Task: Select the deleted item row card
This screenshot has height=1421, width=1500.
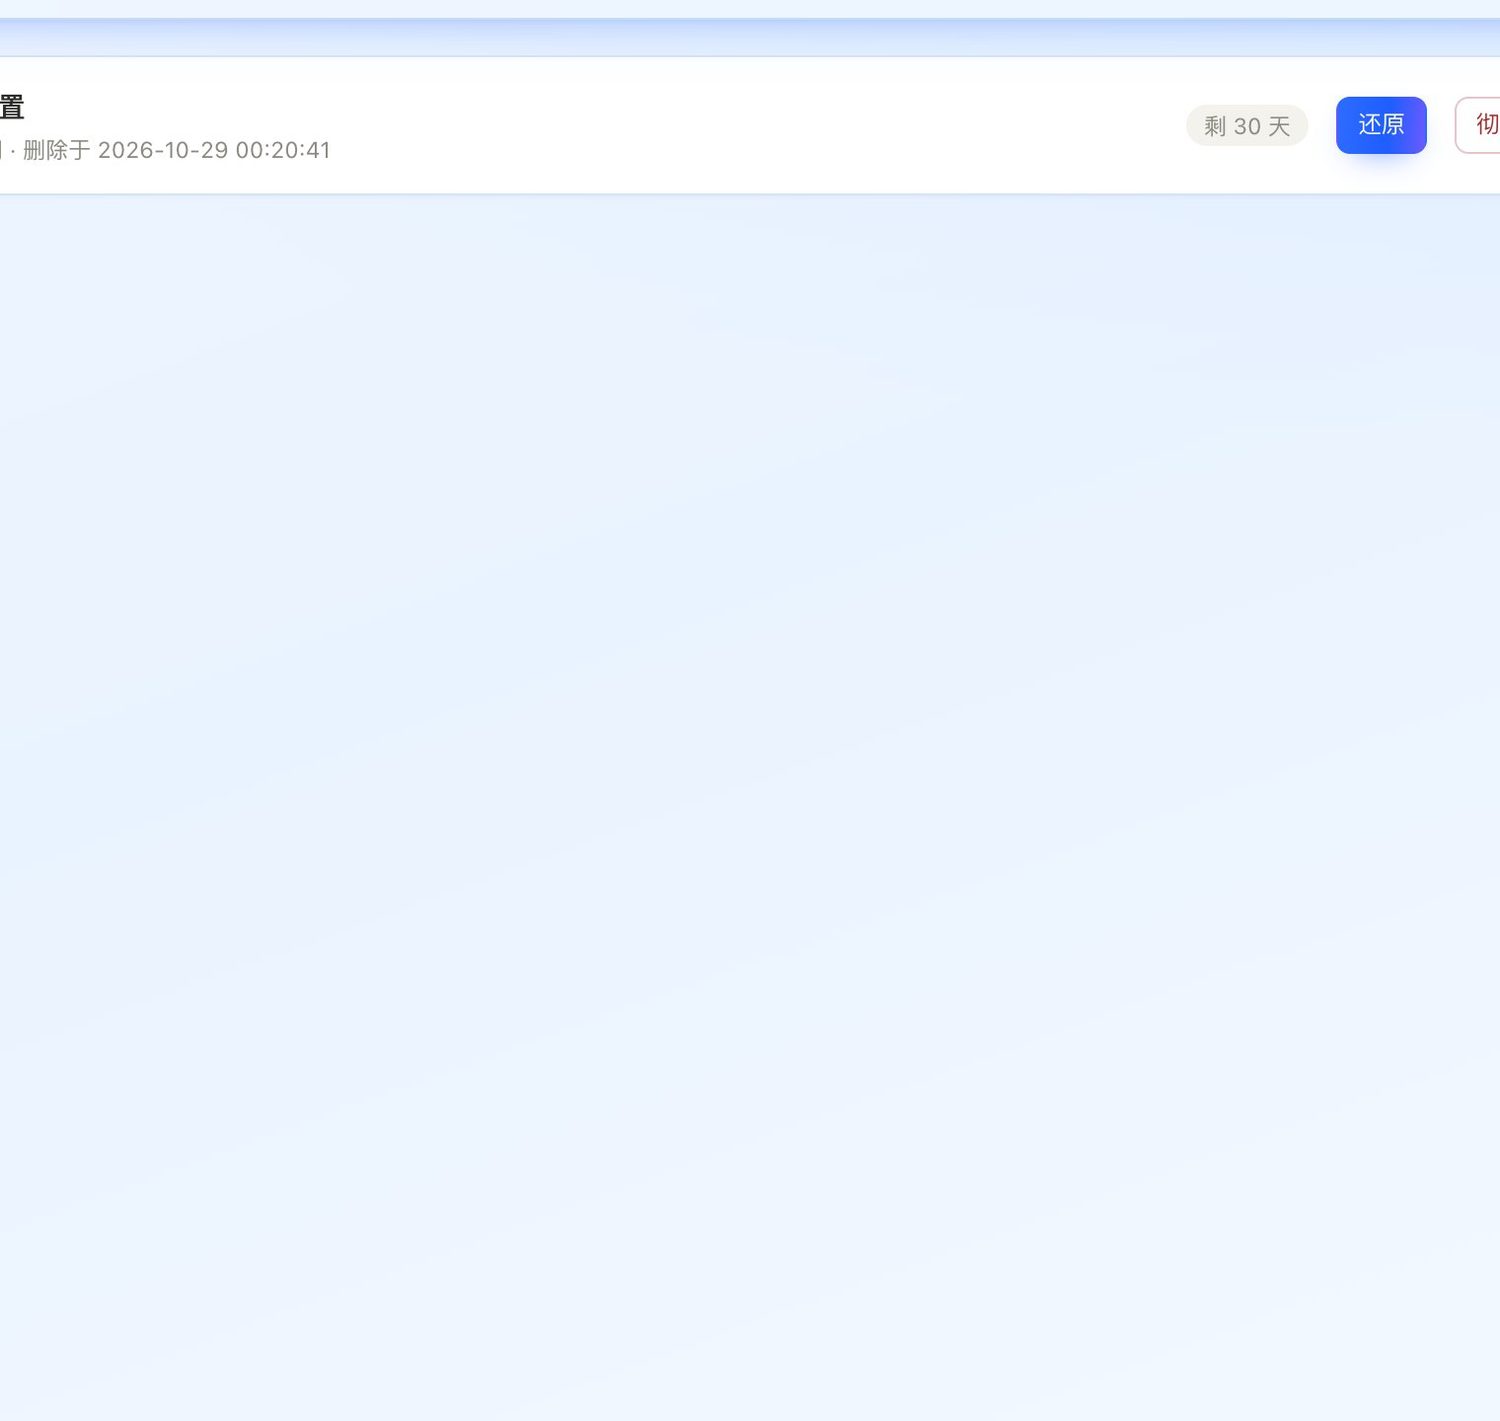Action: coord(750,125)
